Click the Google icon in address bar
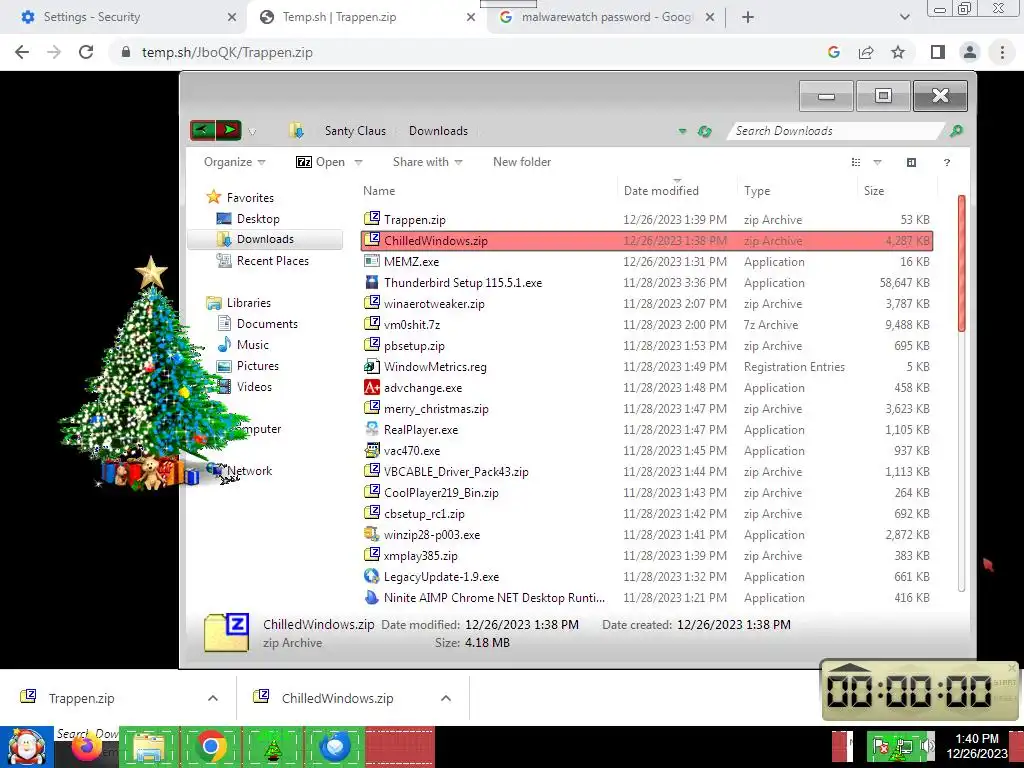This screenshot has width=1024, height=768. coord(834,52)
